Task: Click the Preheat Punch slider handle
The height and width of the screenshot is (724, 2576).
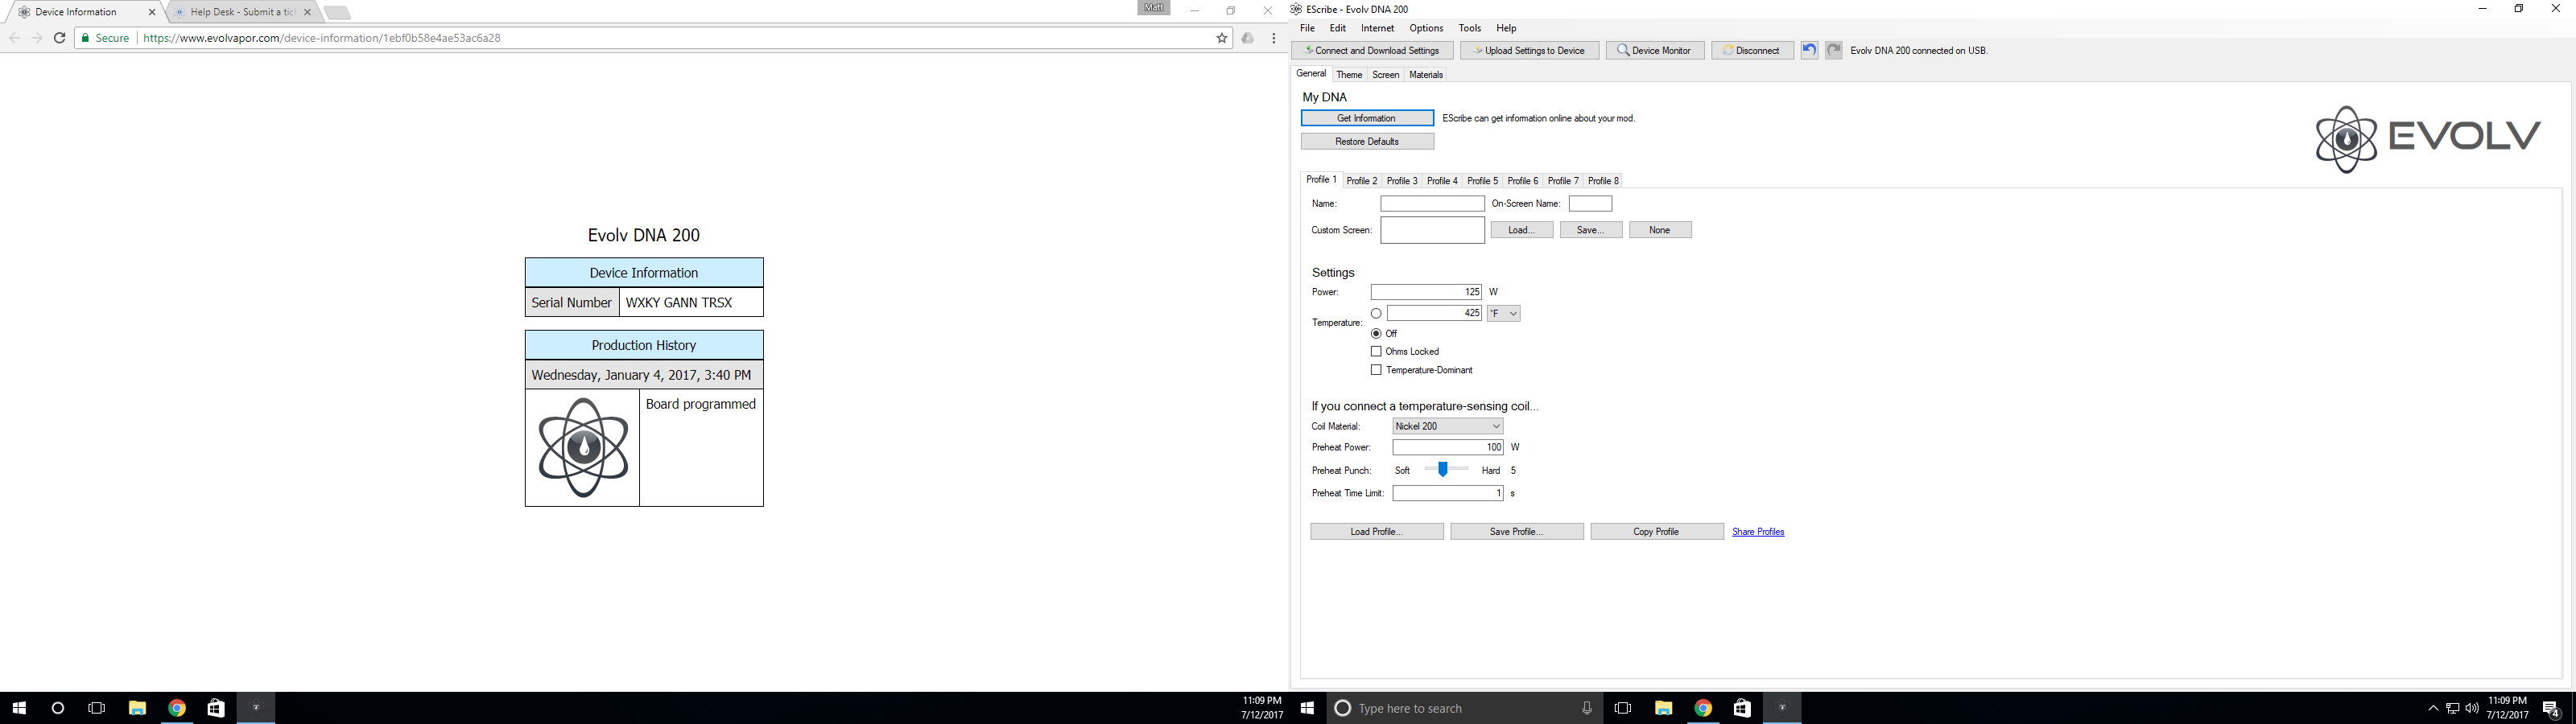Action: coord(1442,470)
